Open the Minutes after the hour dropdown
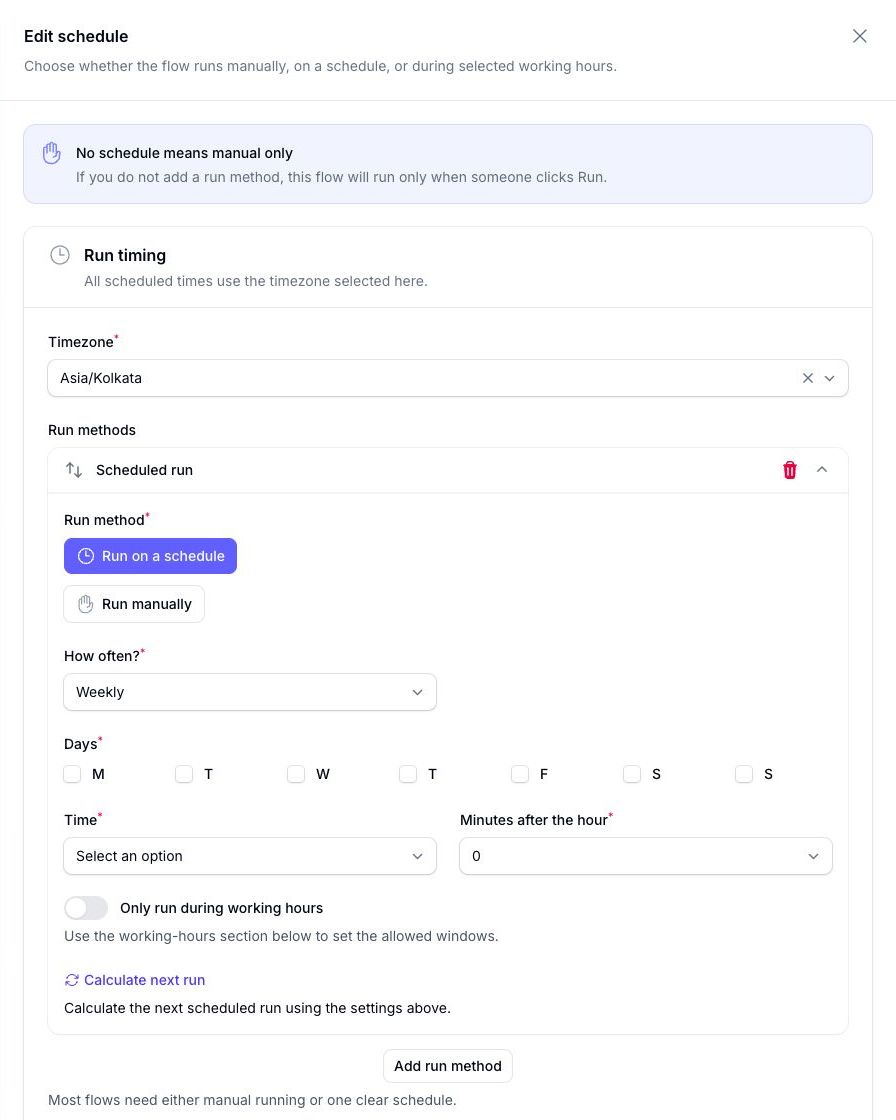The image size is (896, 1120). 646,856
